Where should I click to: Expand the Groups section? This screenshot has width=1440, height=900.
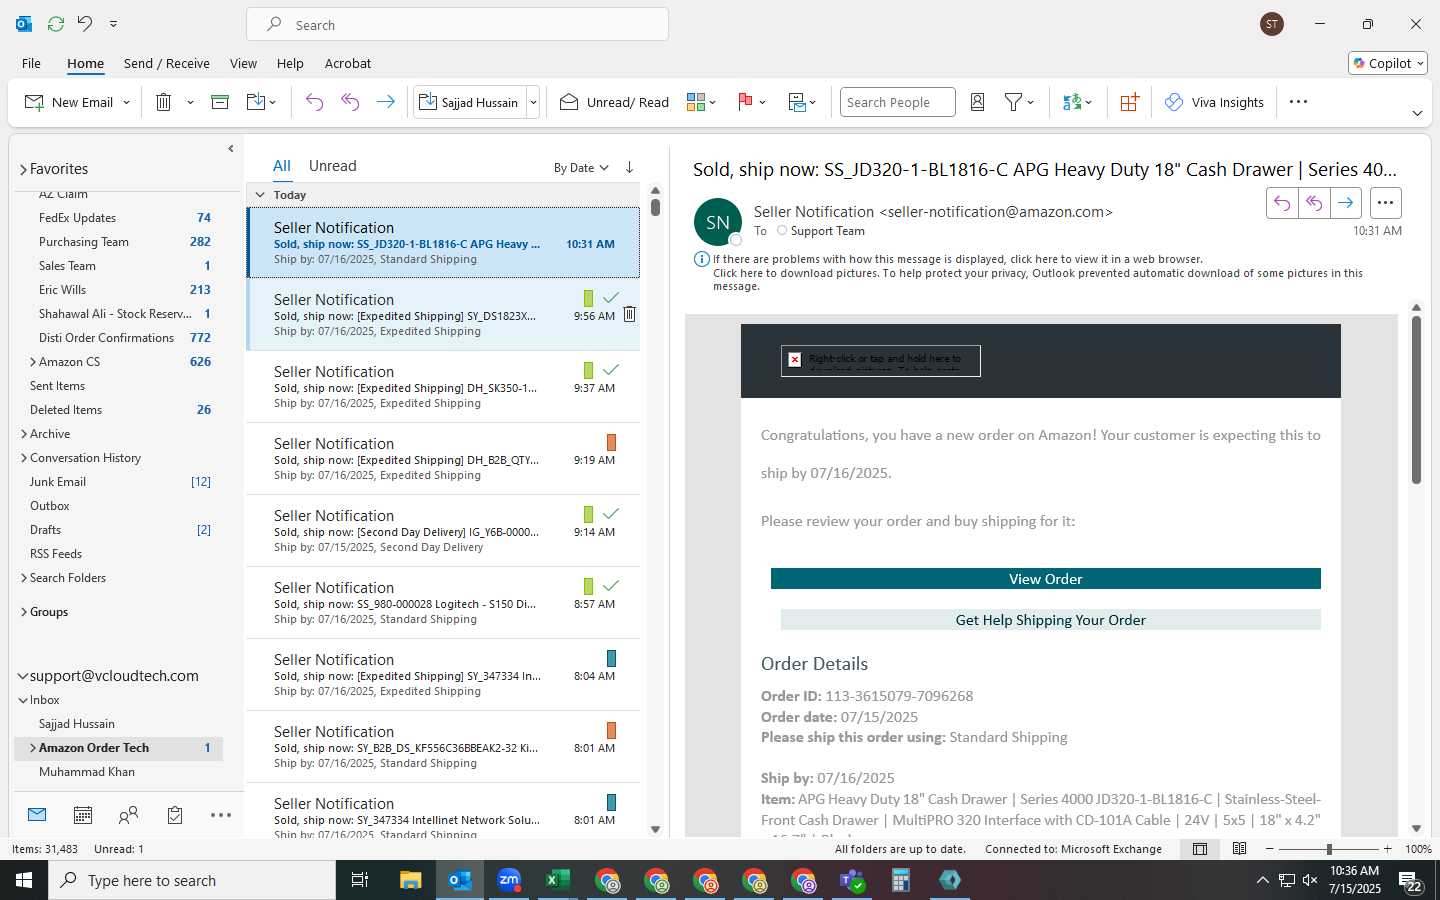click(x=23, y=612)
